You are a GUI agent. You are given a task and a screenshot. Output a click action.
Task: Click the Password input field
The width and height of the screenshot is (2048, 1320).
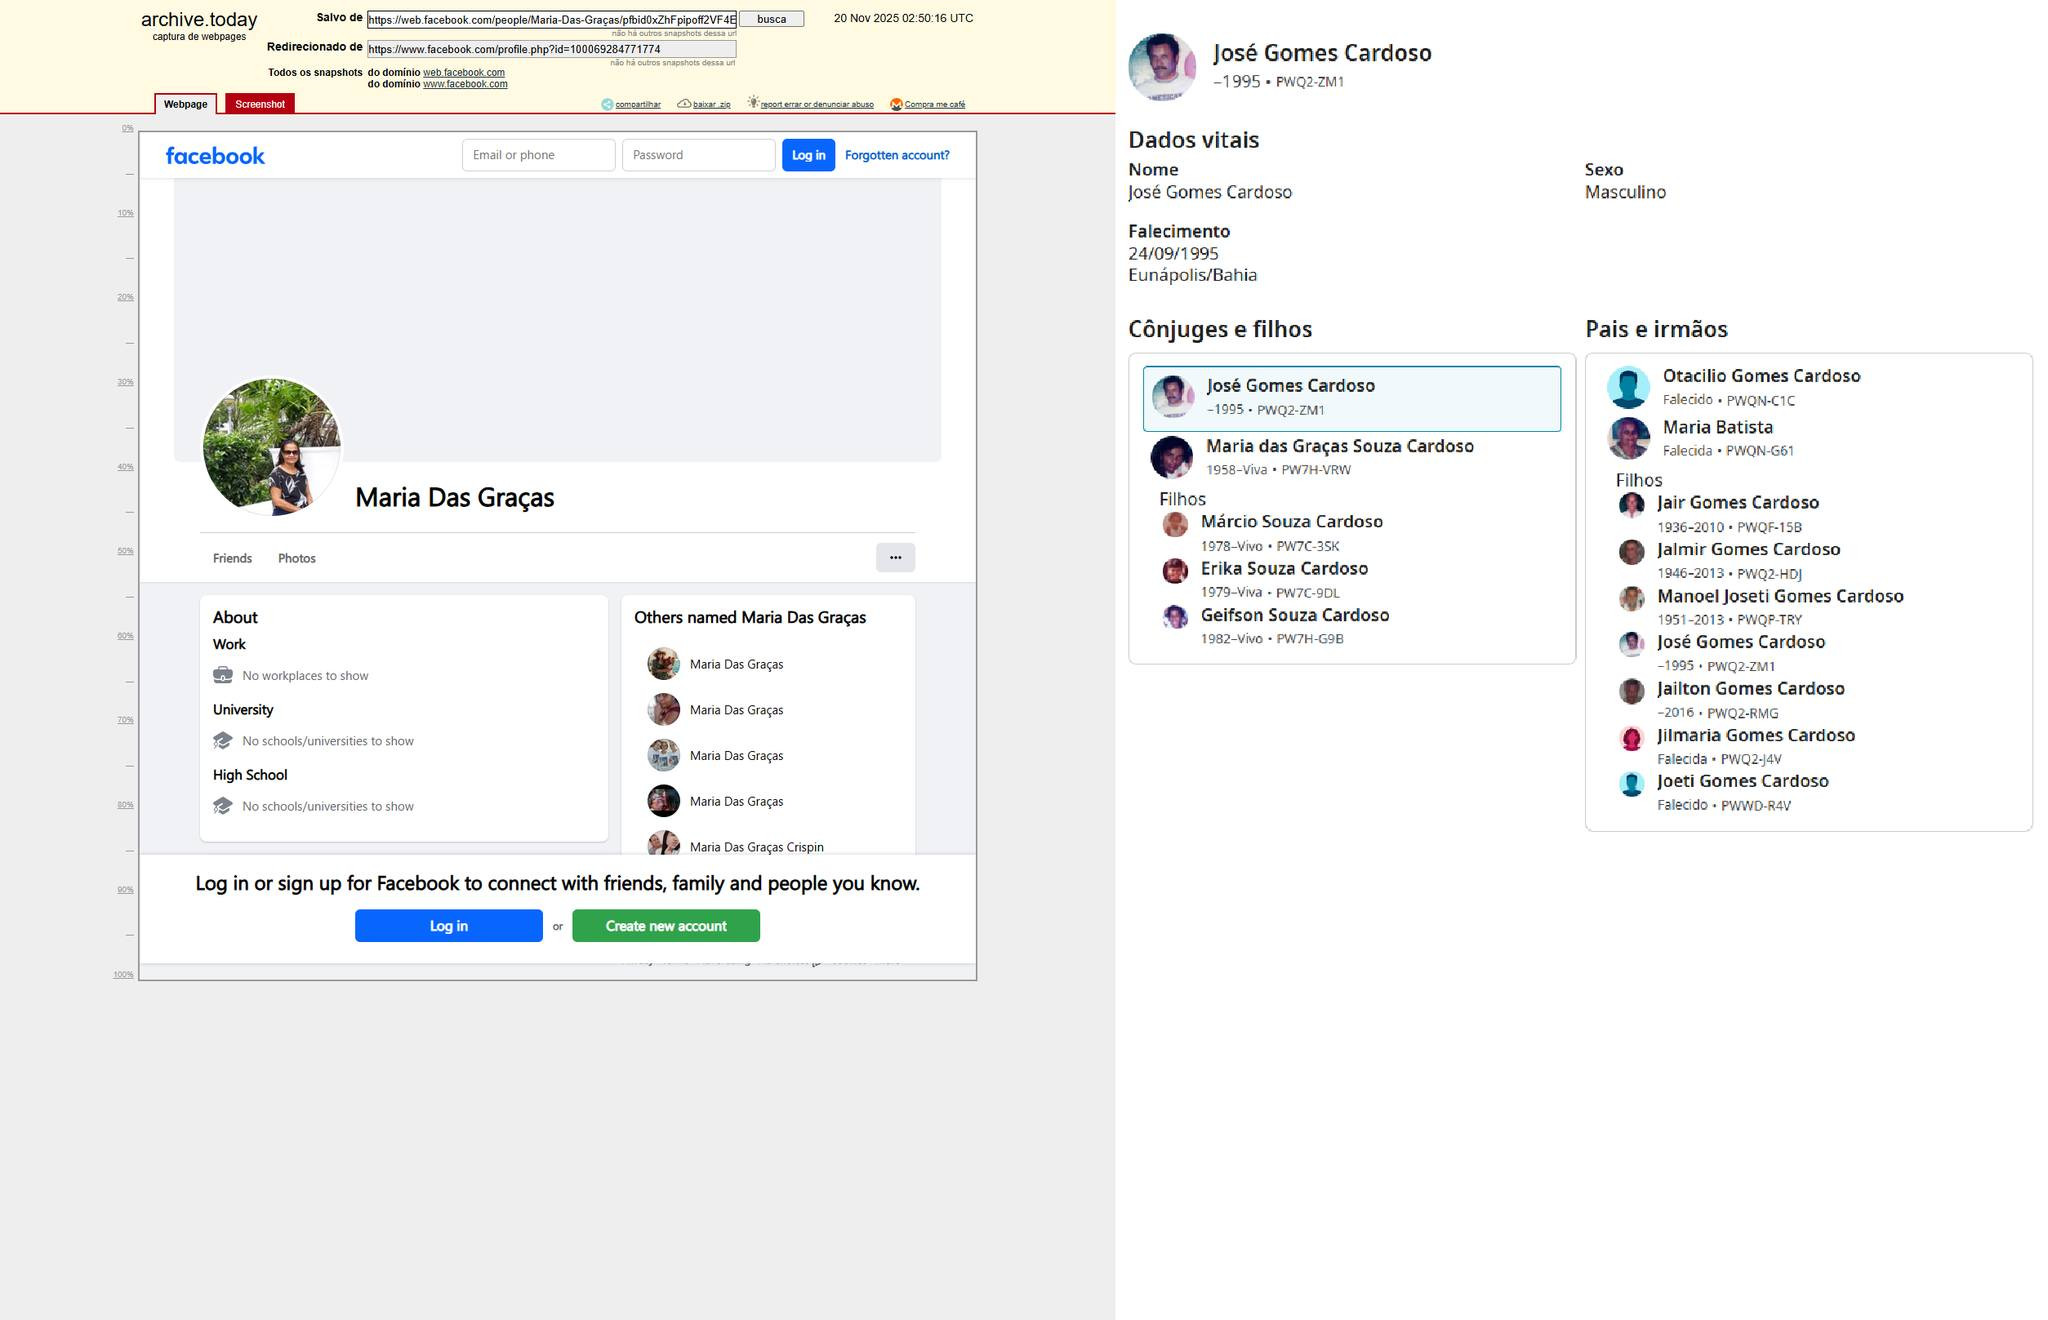tap(698, 155)
